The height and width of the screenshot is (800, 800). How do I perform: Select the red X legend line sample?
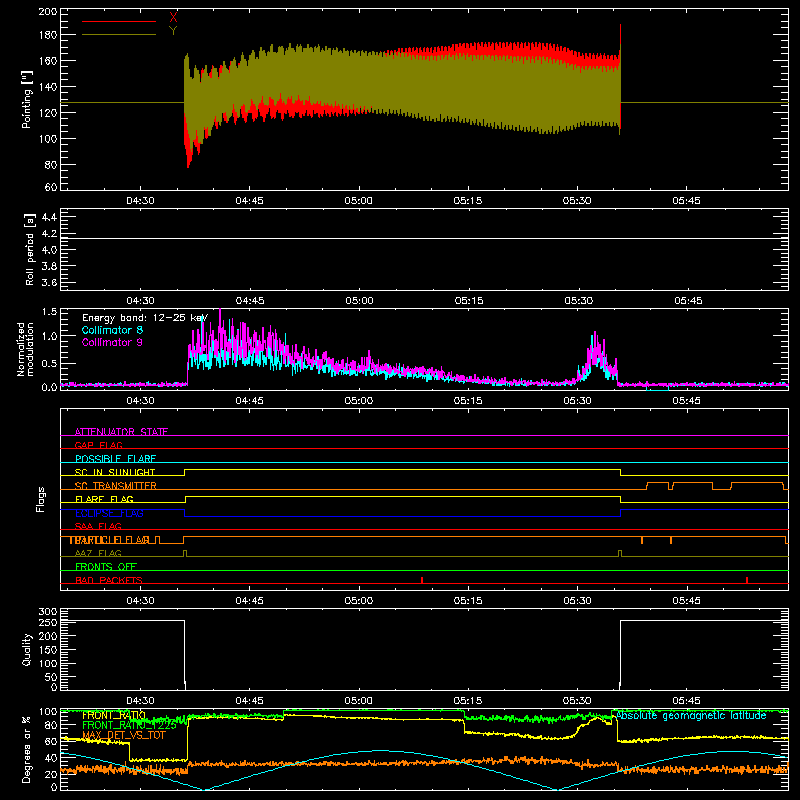(119, 21)
